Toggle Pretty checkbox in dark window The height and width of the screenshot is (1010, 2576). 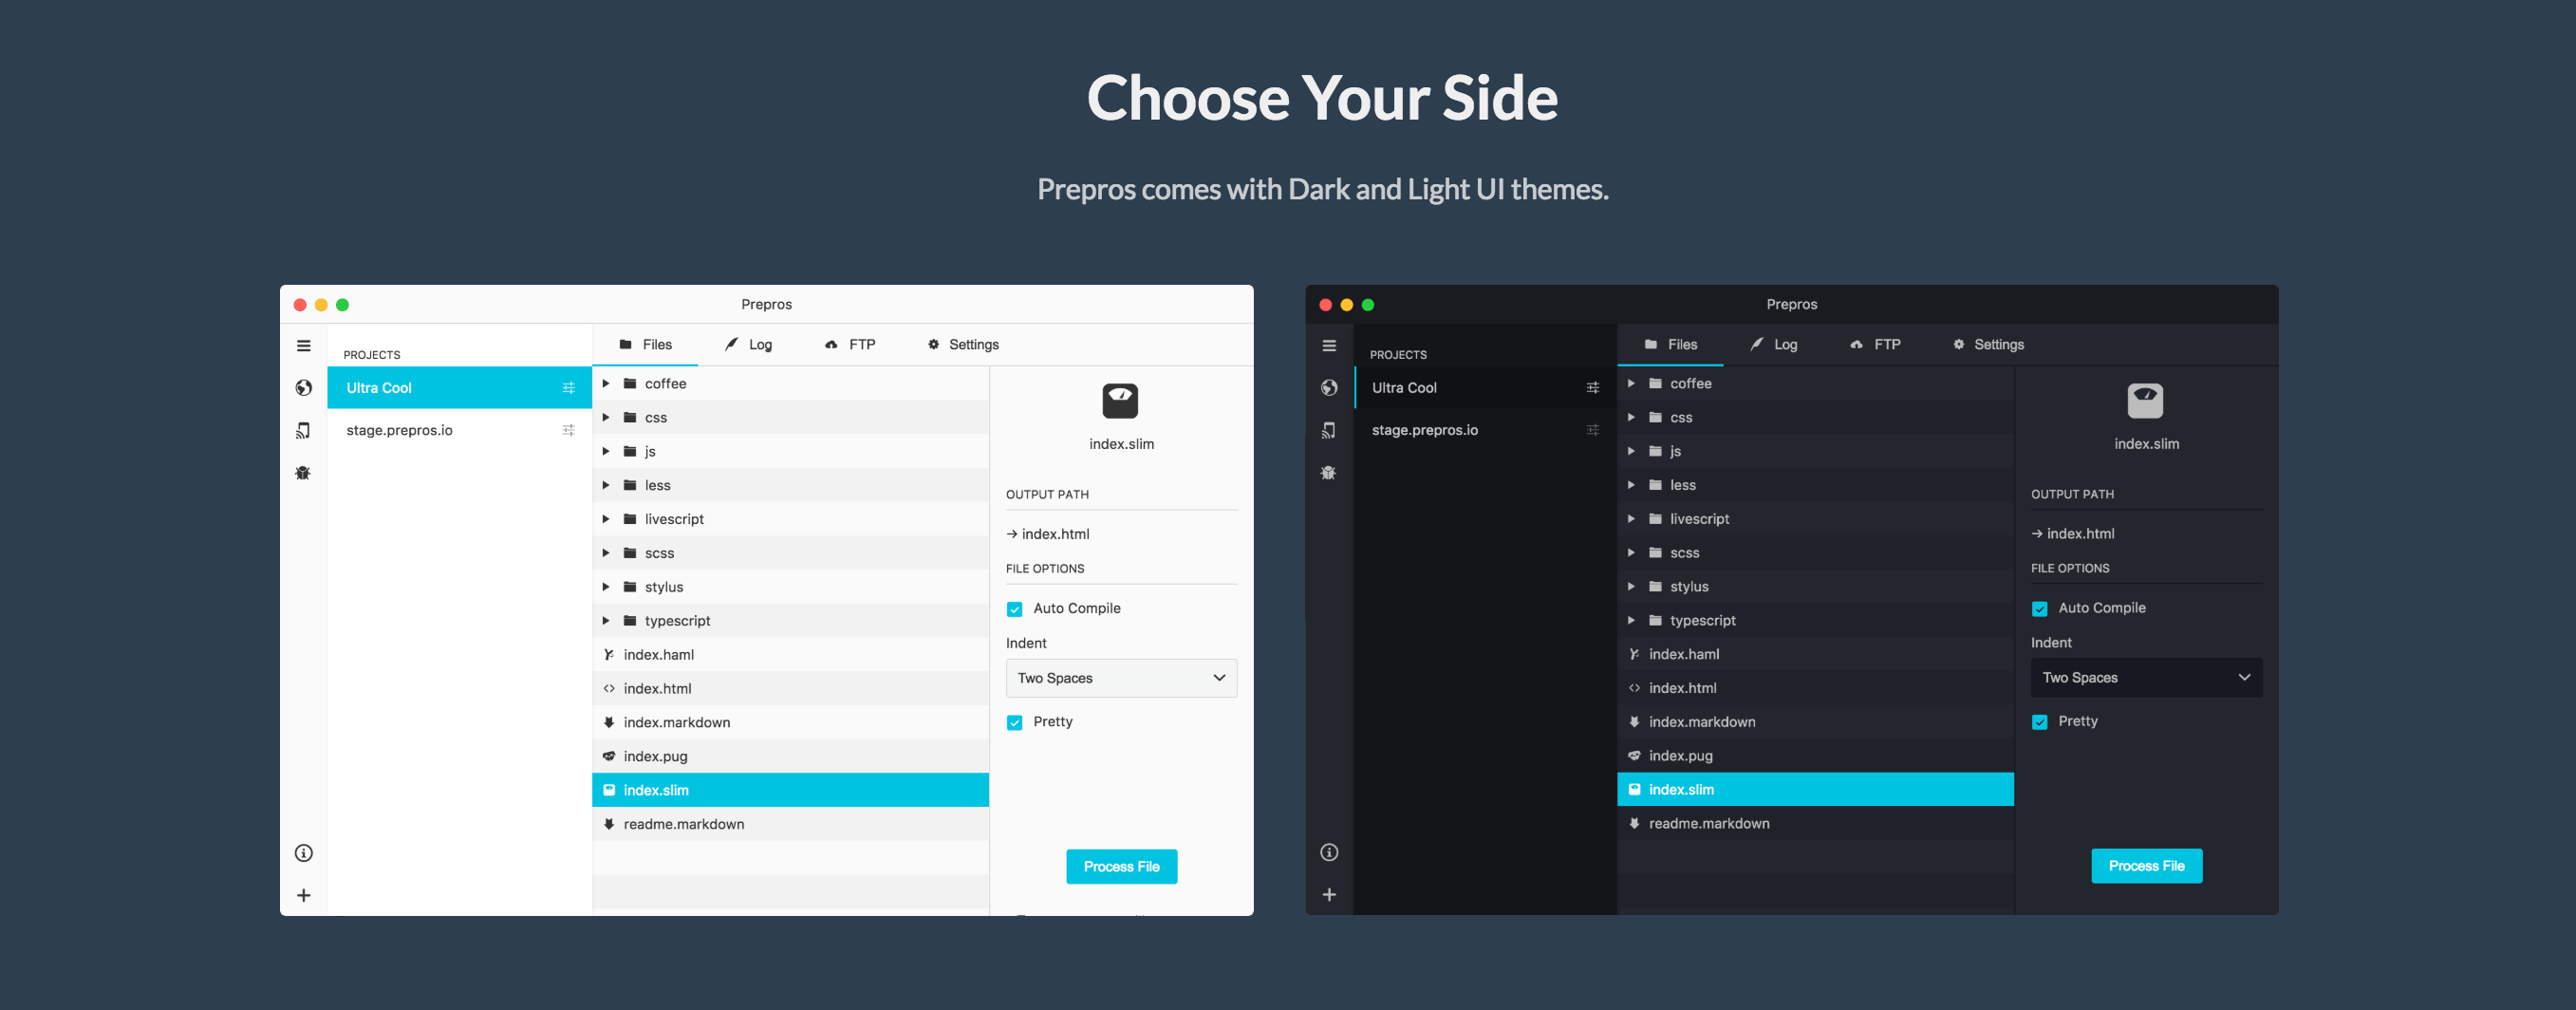2040,722
